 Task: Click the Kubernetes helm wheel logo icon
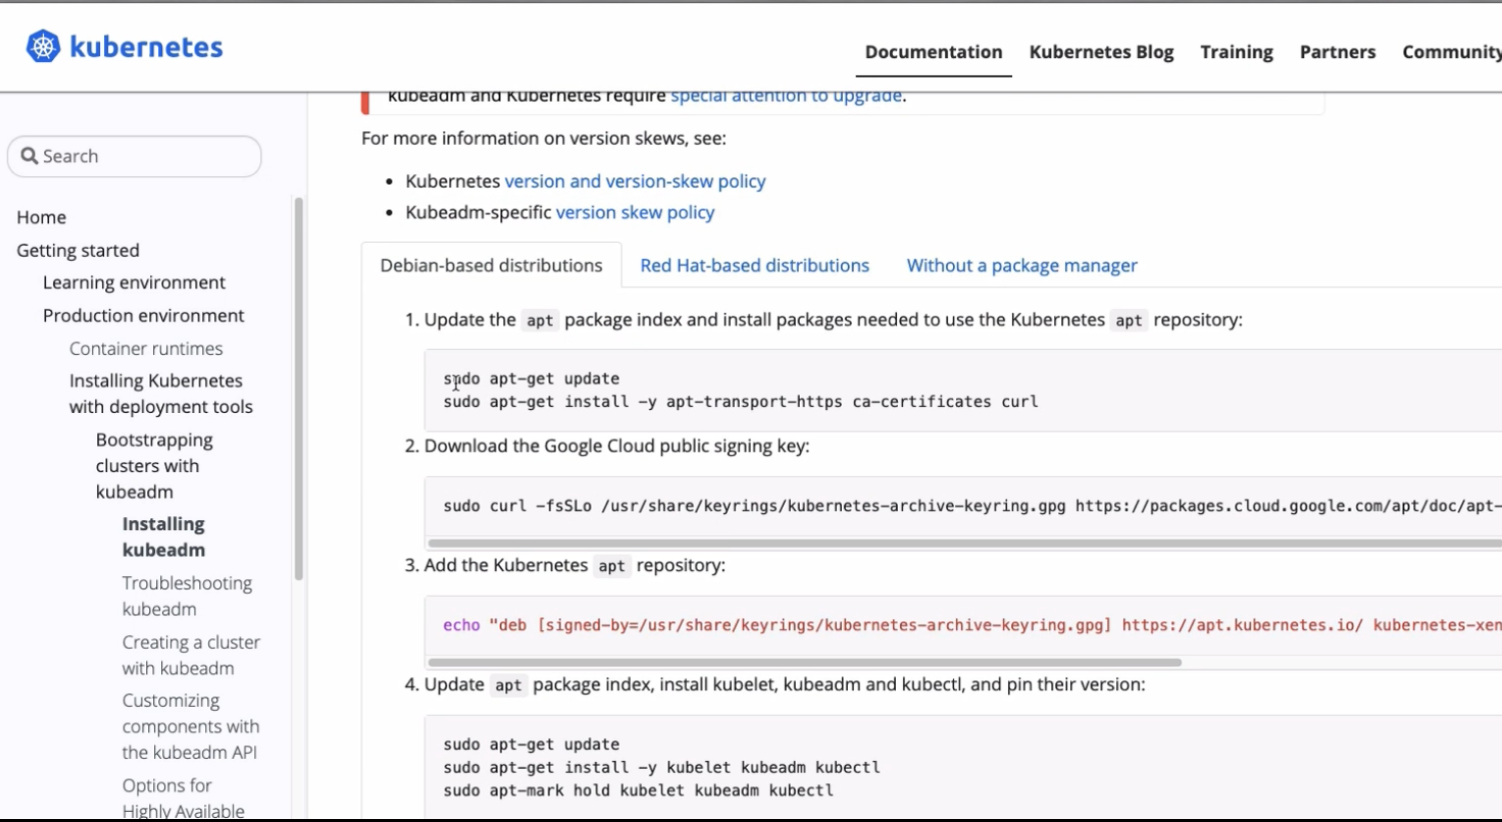pos(43,46)
